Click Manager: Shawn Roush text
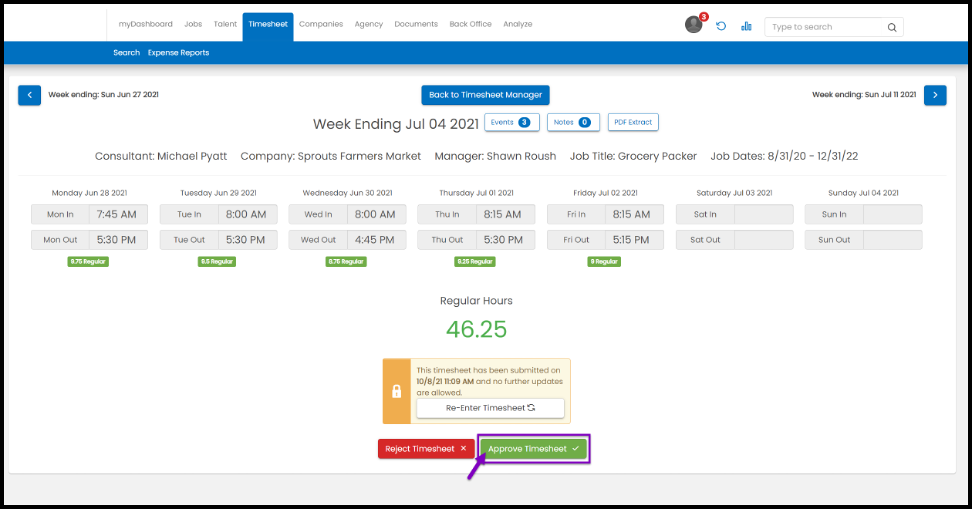972x510 pixels. point(495,156)
